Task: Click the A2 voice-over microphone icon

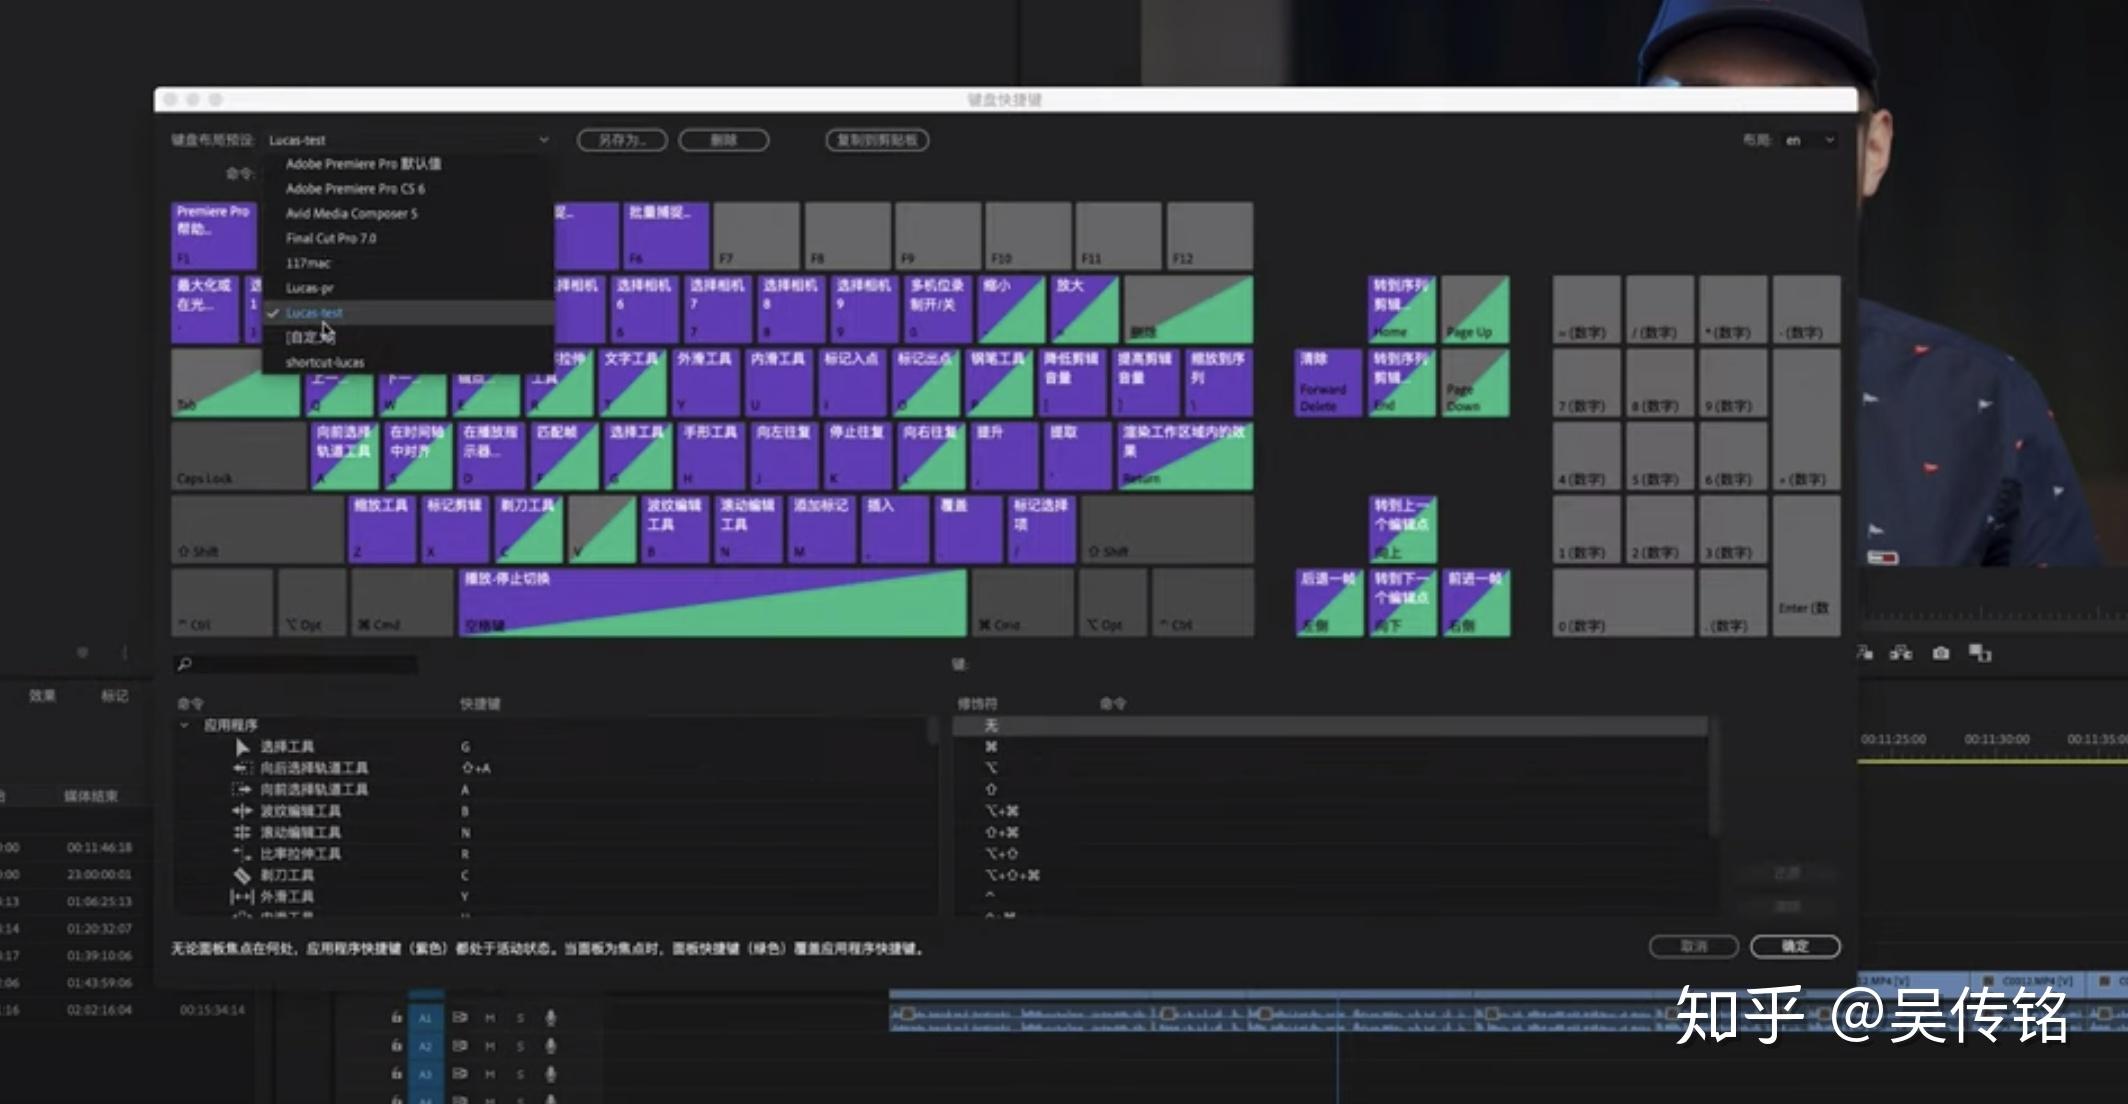Action: coord(550,1046)
